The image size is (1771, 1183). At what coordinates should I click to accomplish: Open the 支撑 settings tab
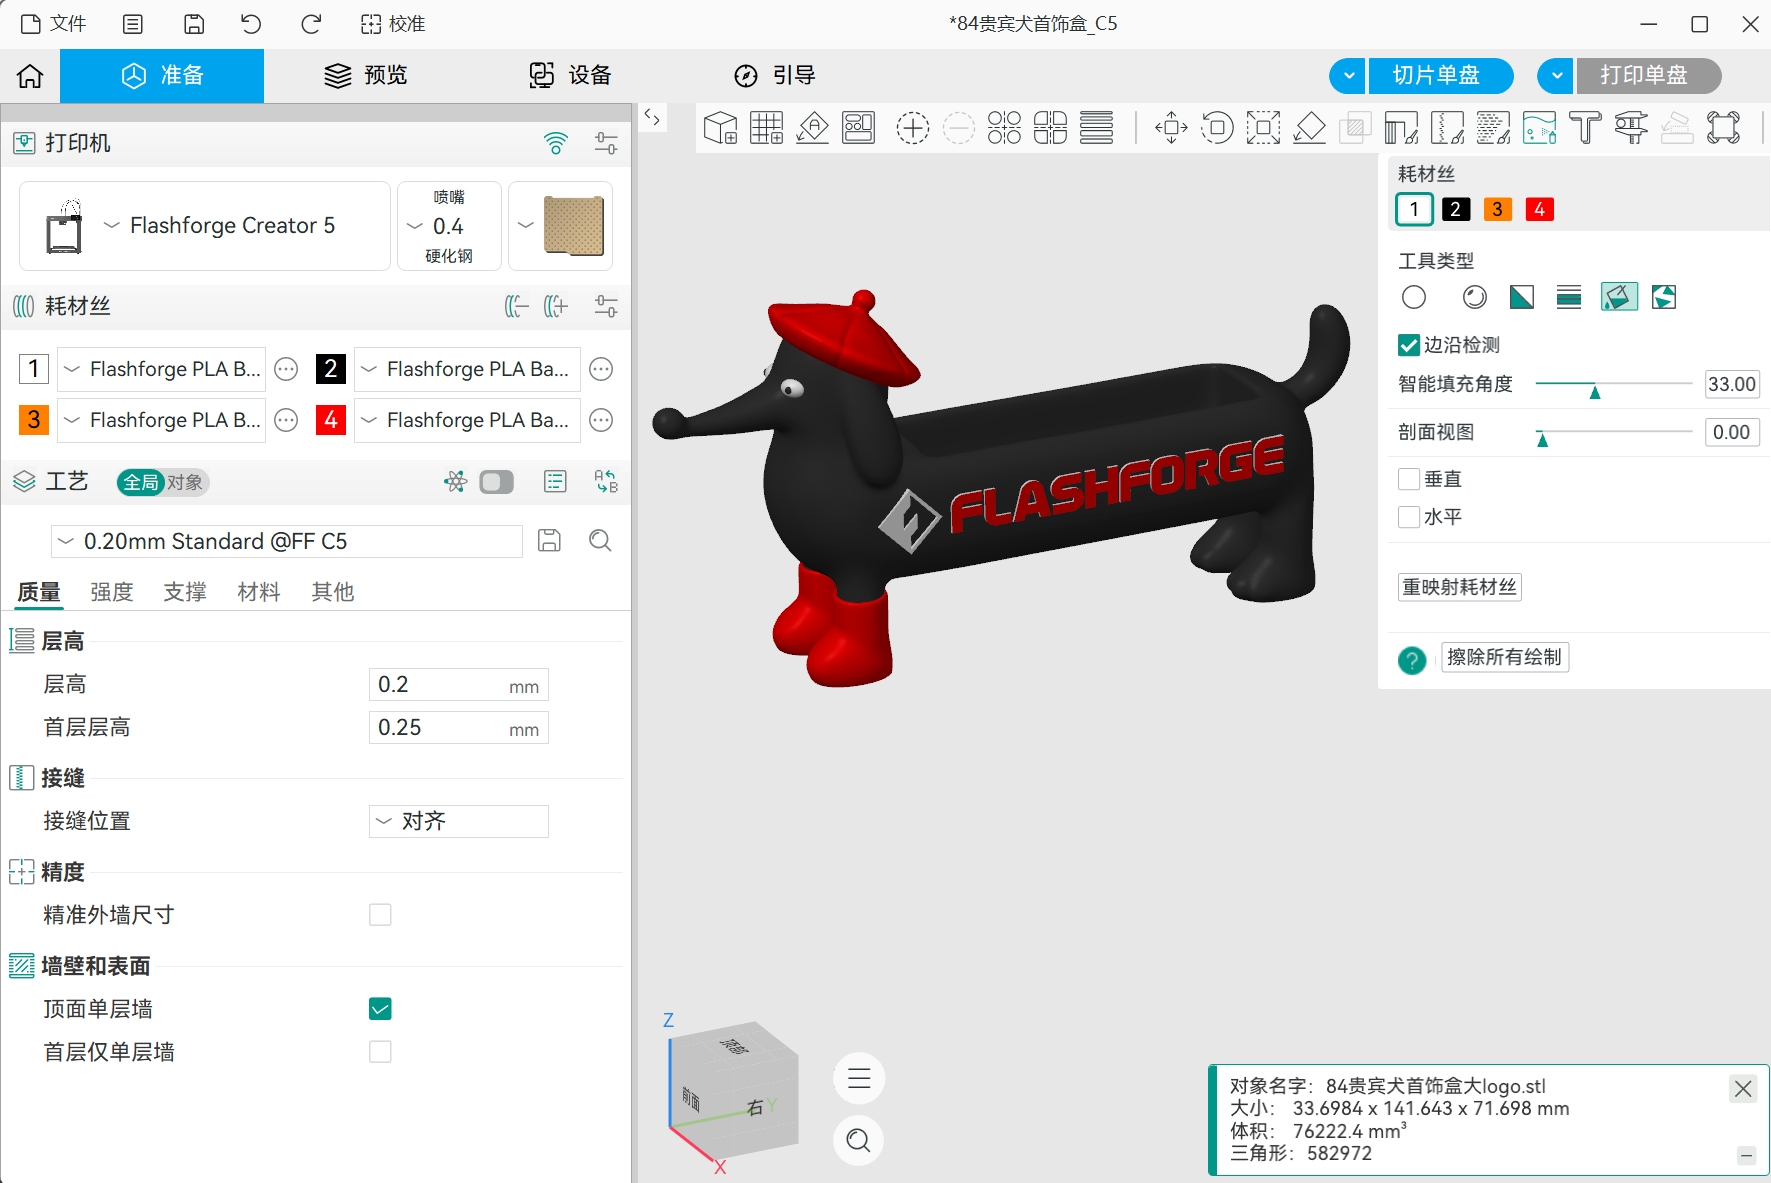point(185,592)
